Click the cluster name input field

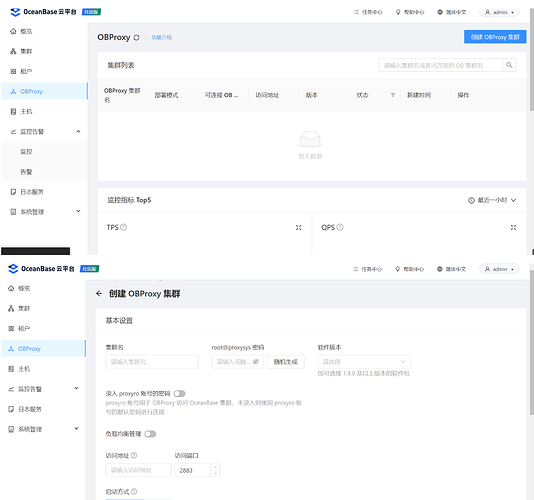pos(152,362)
